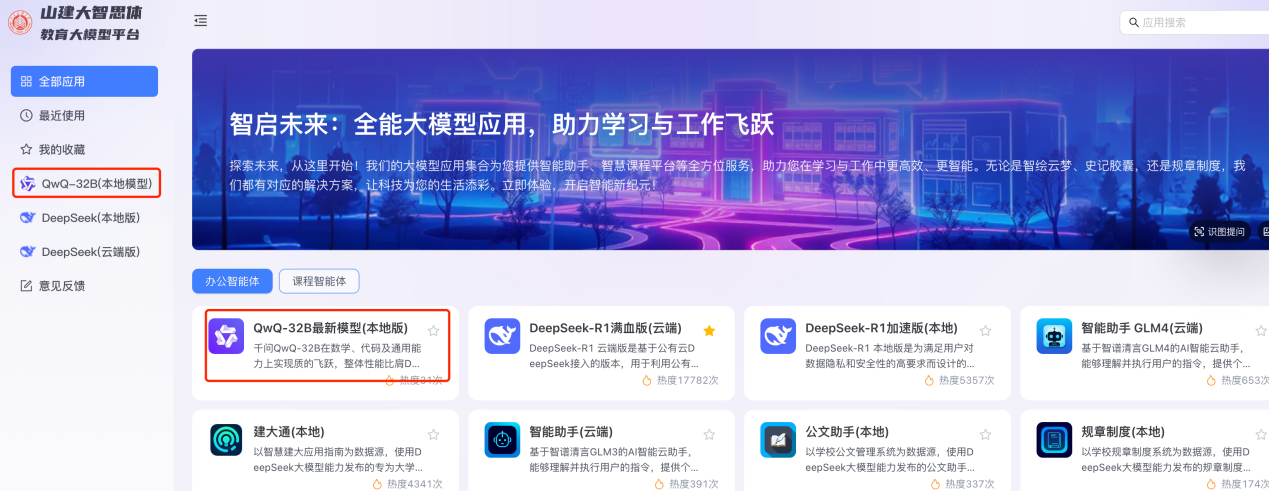The height and width of the screenshot is (491, 1269).
Task: Open the 规章制度 app icon
Action: 1054,440
